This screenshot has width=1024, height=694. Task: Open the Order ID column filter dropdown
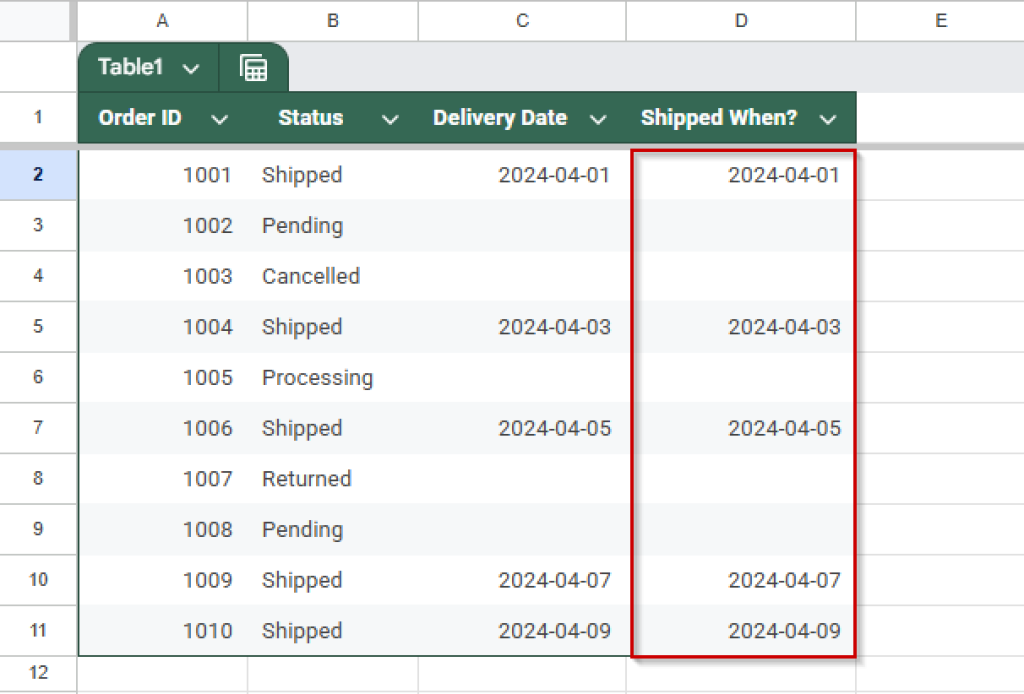click(220, 117)
